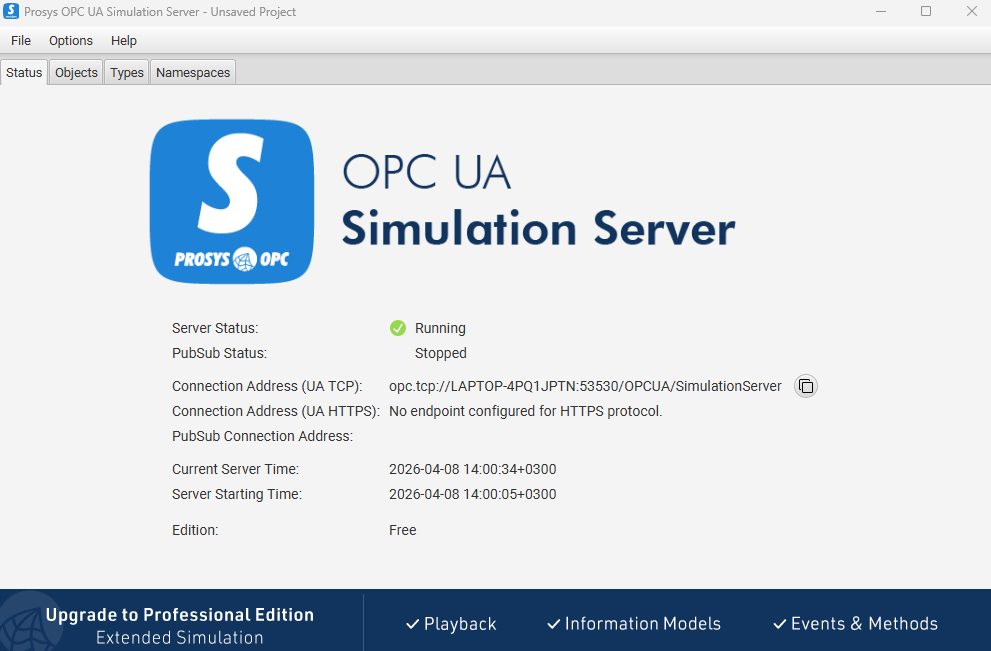The image size is (991, 651).
Task: Close the Simulation Server window
Action: (971, 11)
